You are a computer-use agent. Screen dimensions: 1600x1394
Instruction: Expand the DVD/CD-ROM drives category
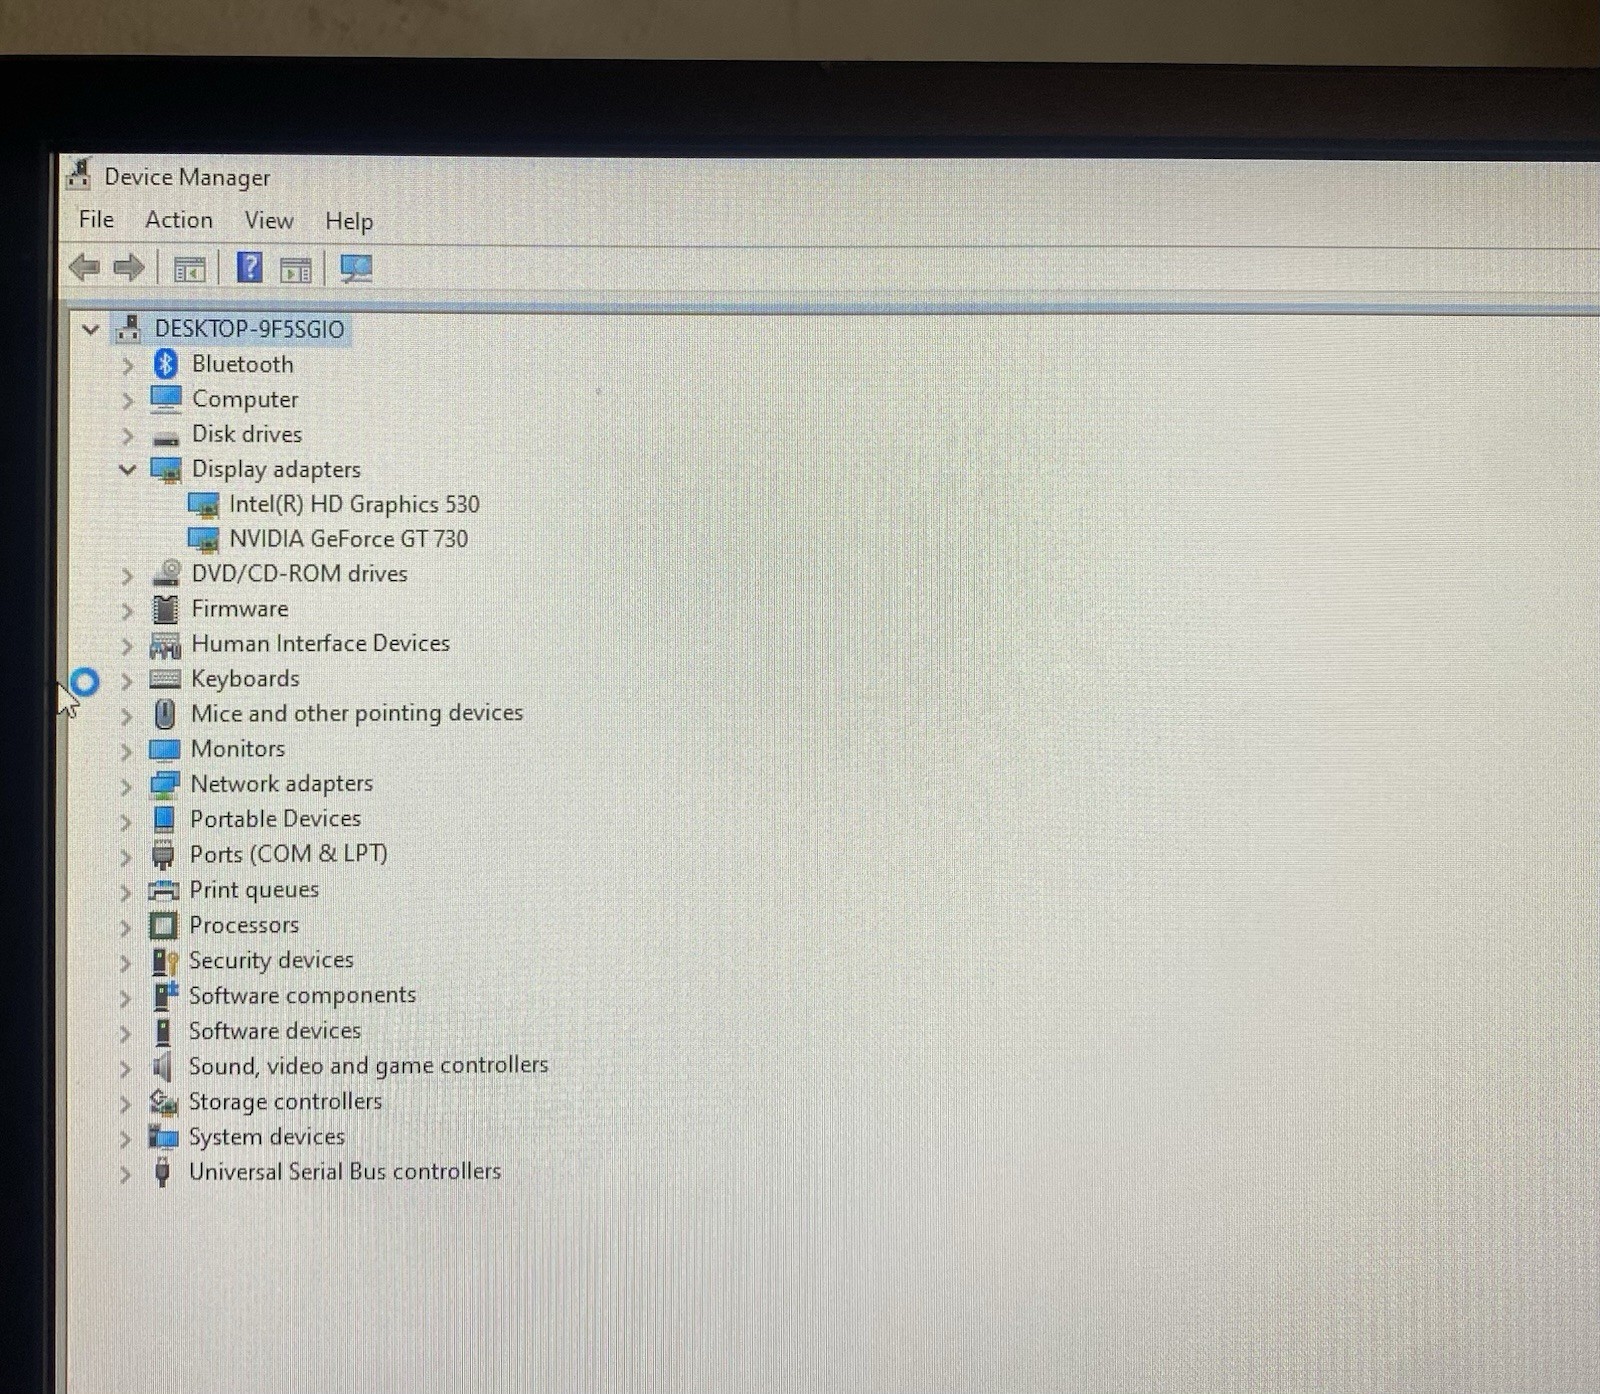(x=127, y=575)
